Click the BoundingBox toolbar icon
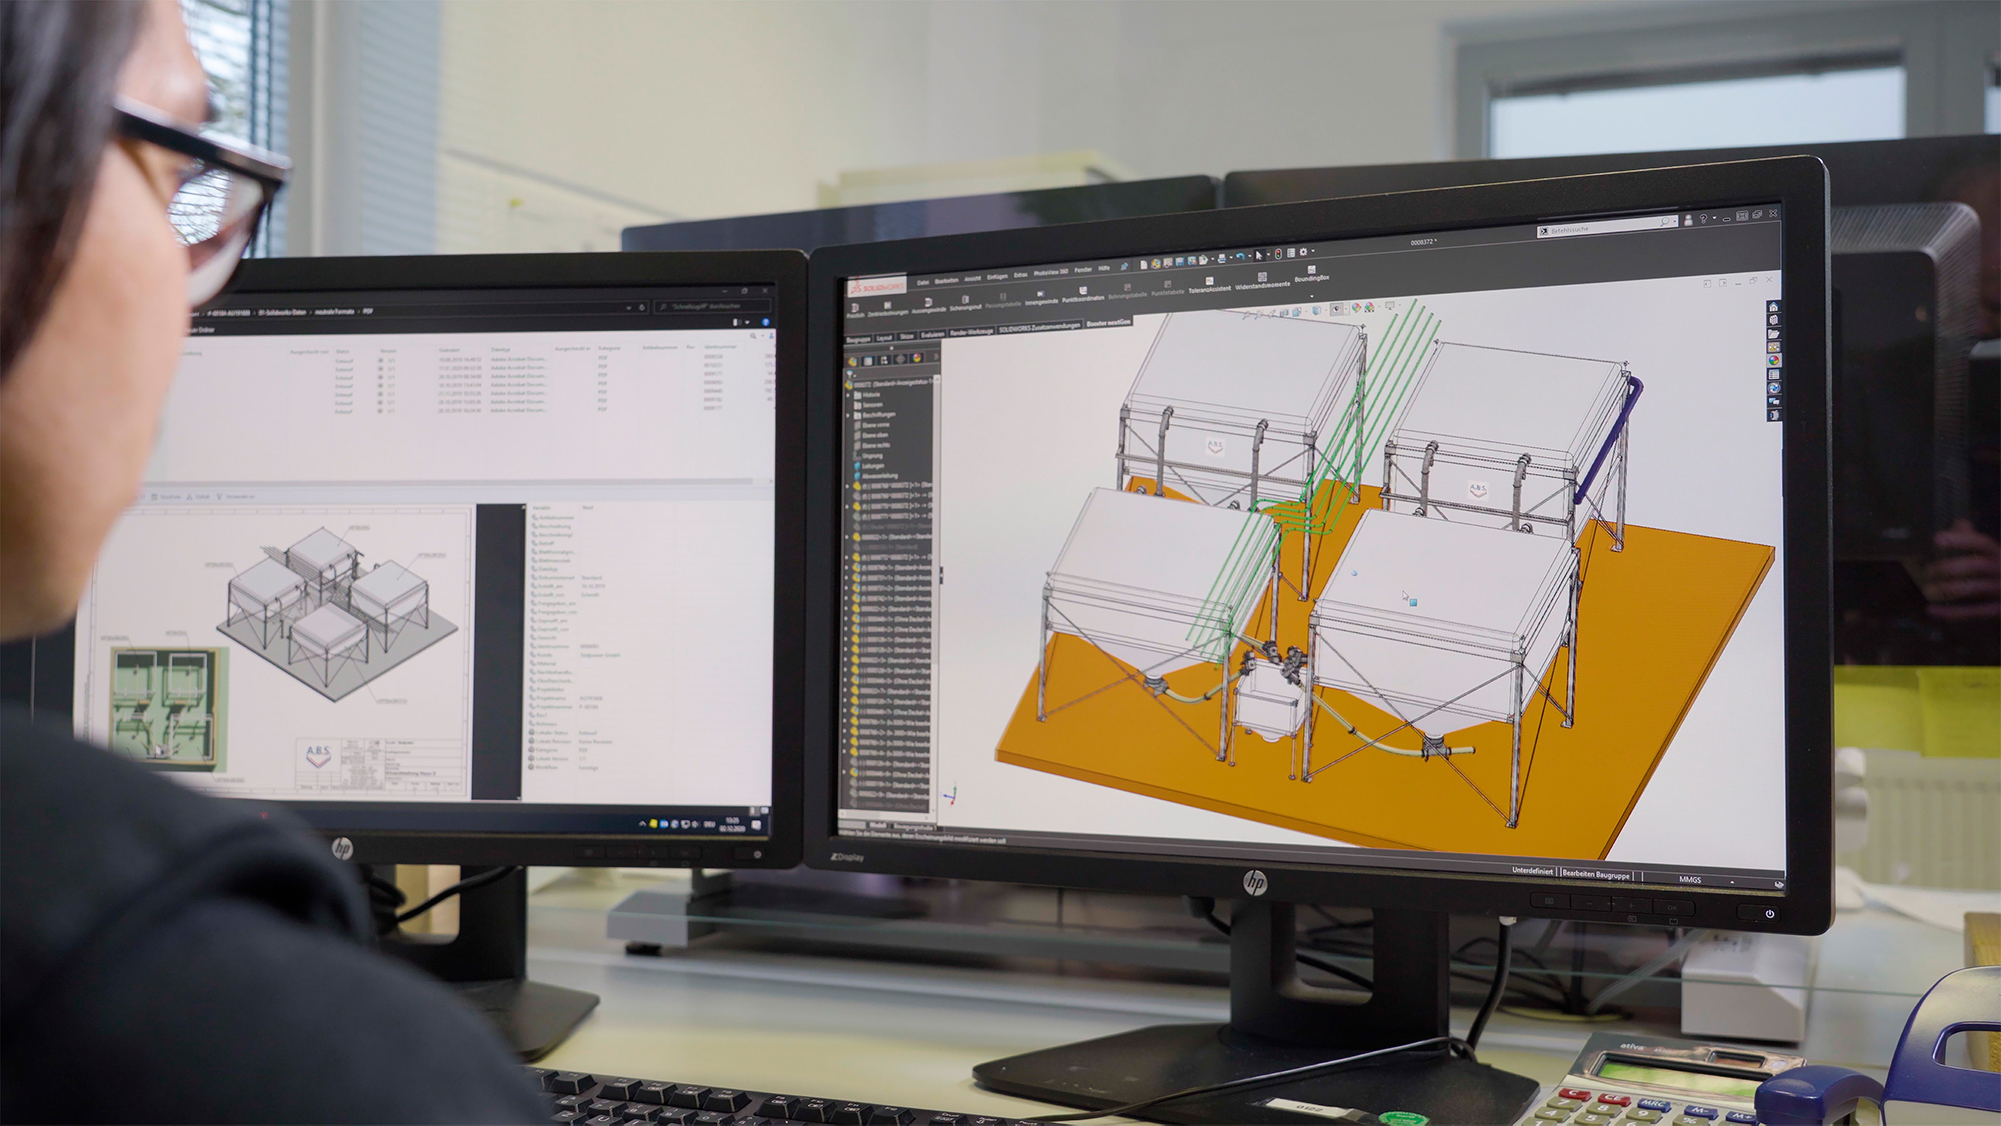 [1311, 270]
